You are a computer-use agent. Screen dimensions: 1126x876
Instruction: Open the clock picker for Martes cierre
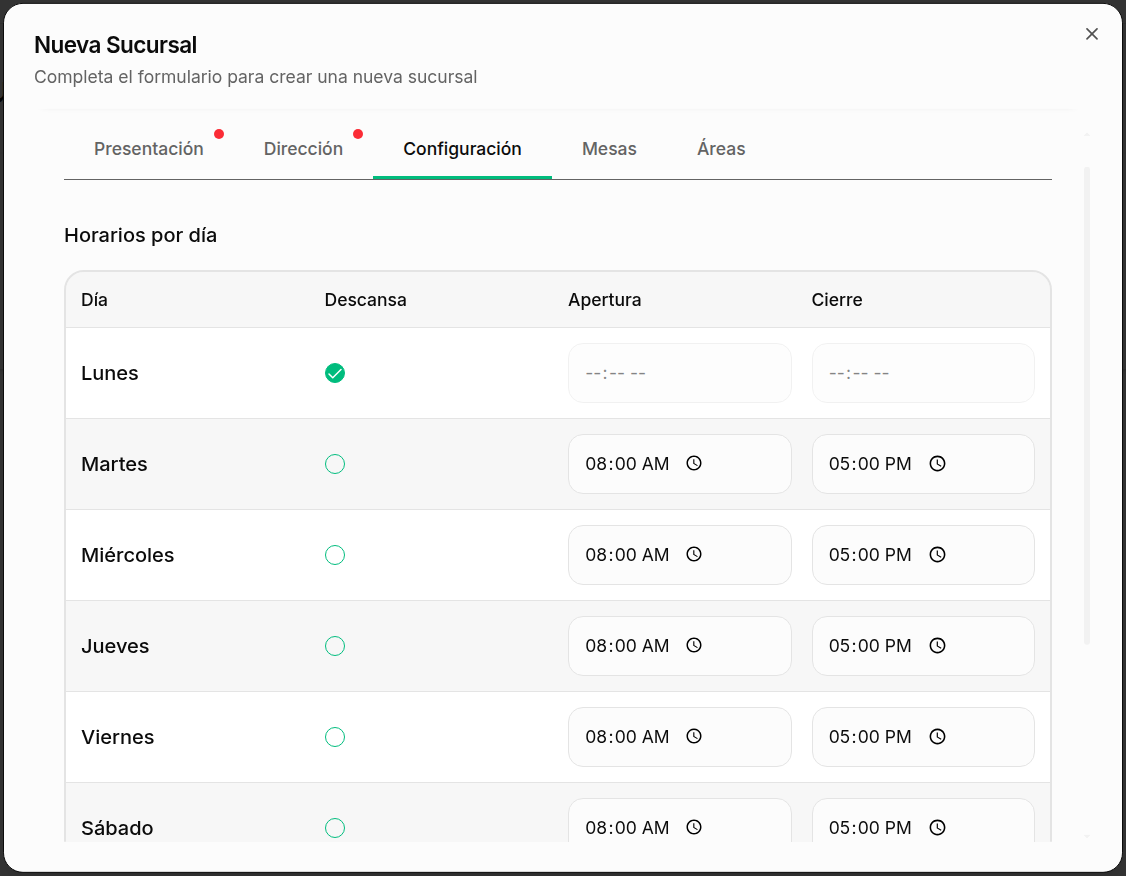tap(937, 463)
